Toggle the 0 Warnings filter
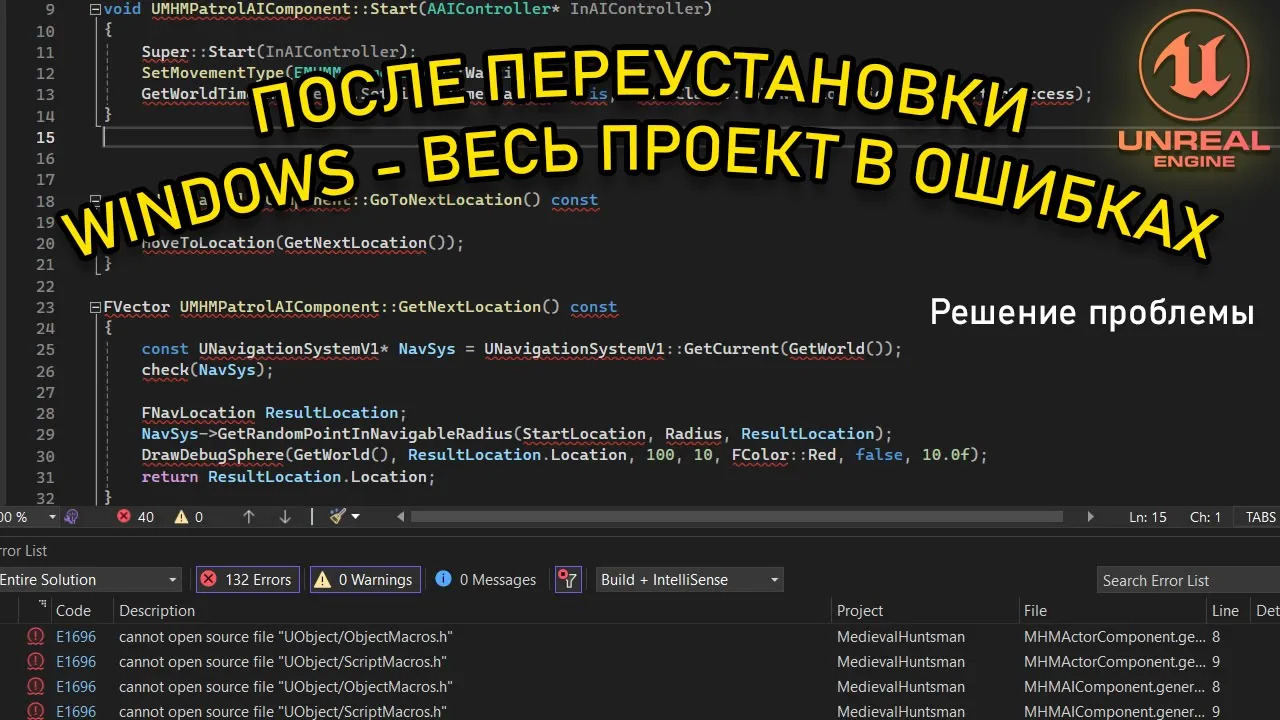The width and height of the screenshot is (1280, 720). [x=364, y=580]
